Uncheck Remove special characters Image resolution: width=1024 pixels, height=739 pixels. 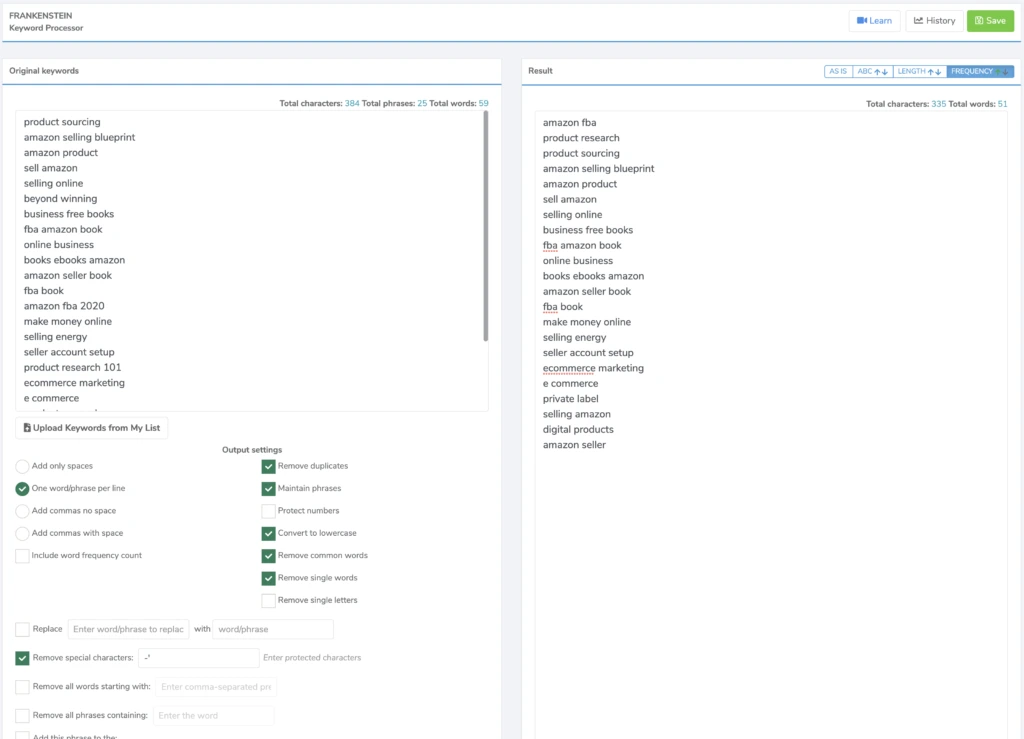point(22,658)
